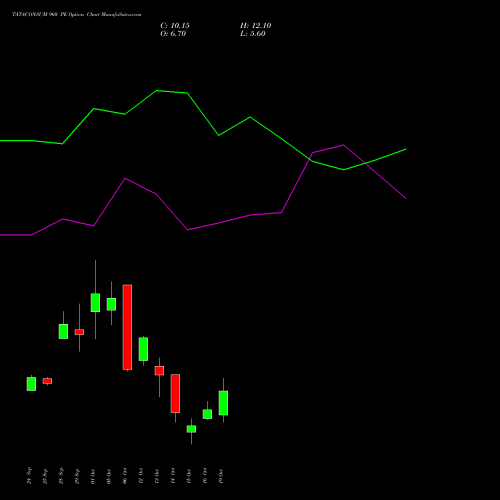Click the 28 Sep date label
The height and width of the screenshot is (500, 500).
[x=61, y=475]
